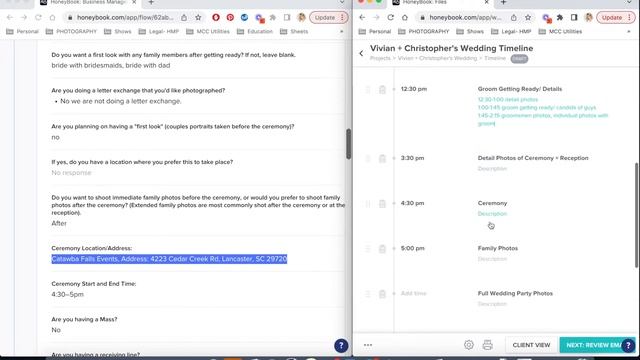The width and height of the screenshot is (640, 360).
Task: Edit the Ceremony description field
Action: coord(492,214)
